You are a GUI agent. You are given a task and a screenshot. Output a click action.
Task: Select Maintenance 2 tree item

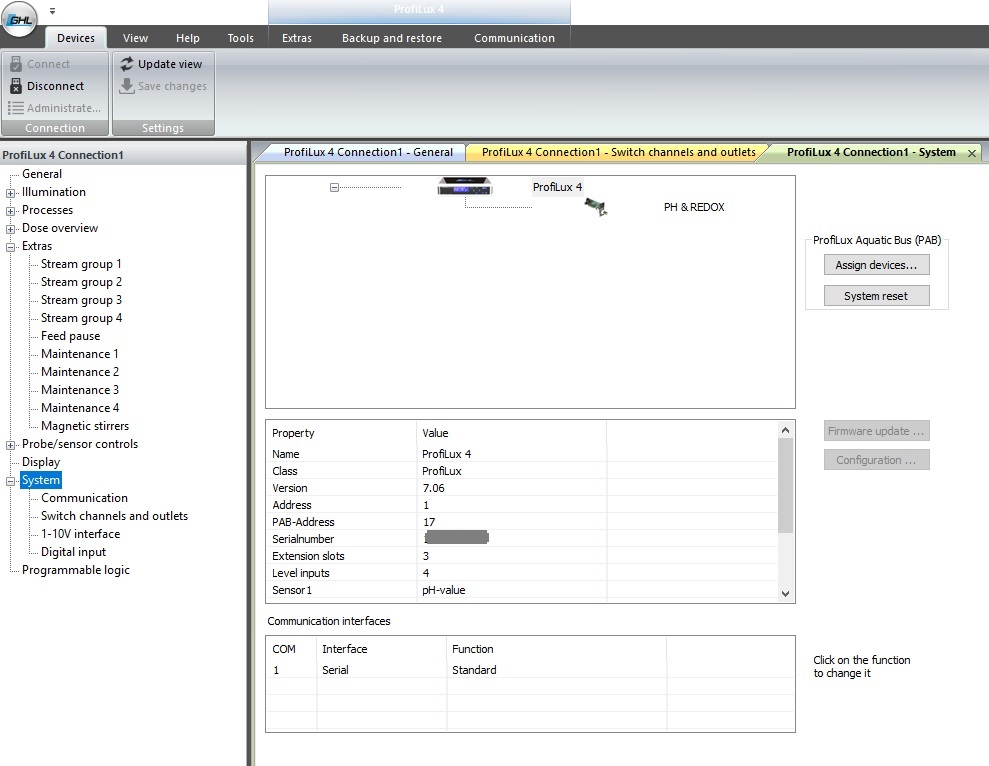tap(79, 372)
